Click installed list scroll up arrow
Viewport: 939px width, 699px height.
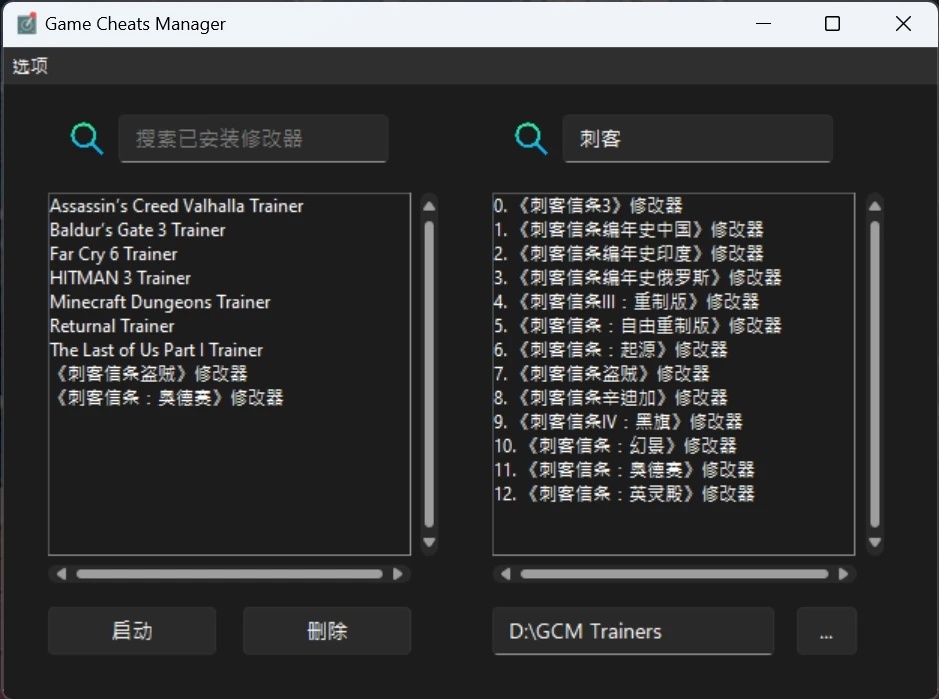[429, 206]
